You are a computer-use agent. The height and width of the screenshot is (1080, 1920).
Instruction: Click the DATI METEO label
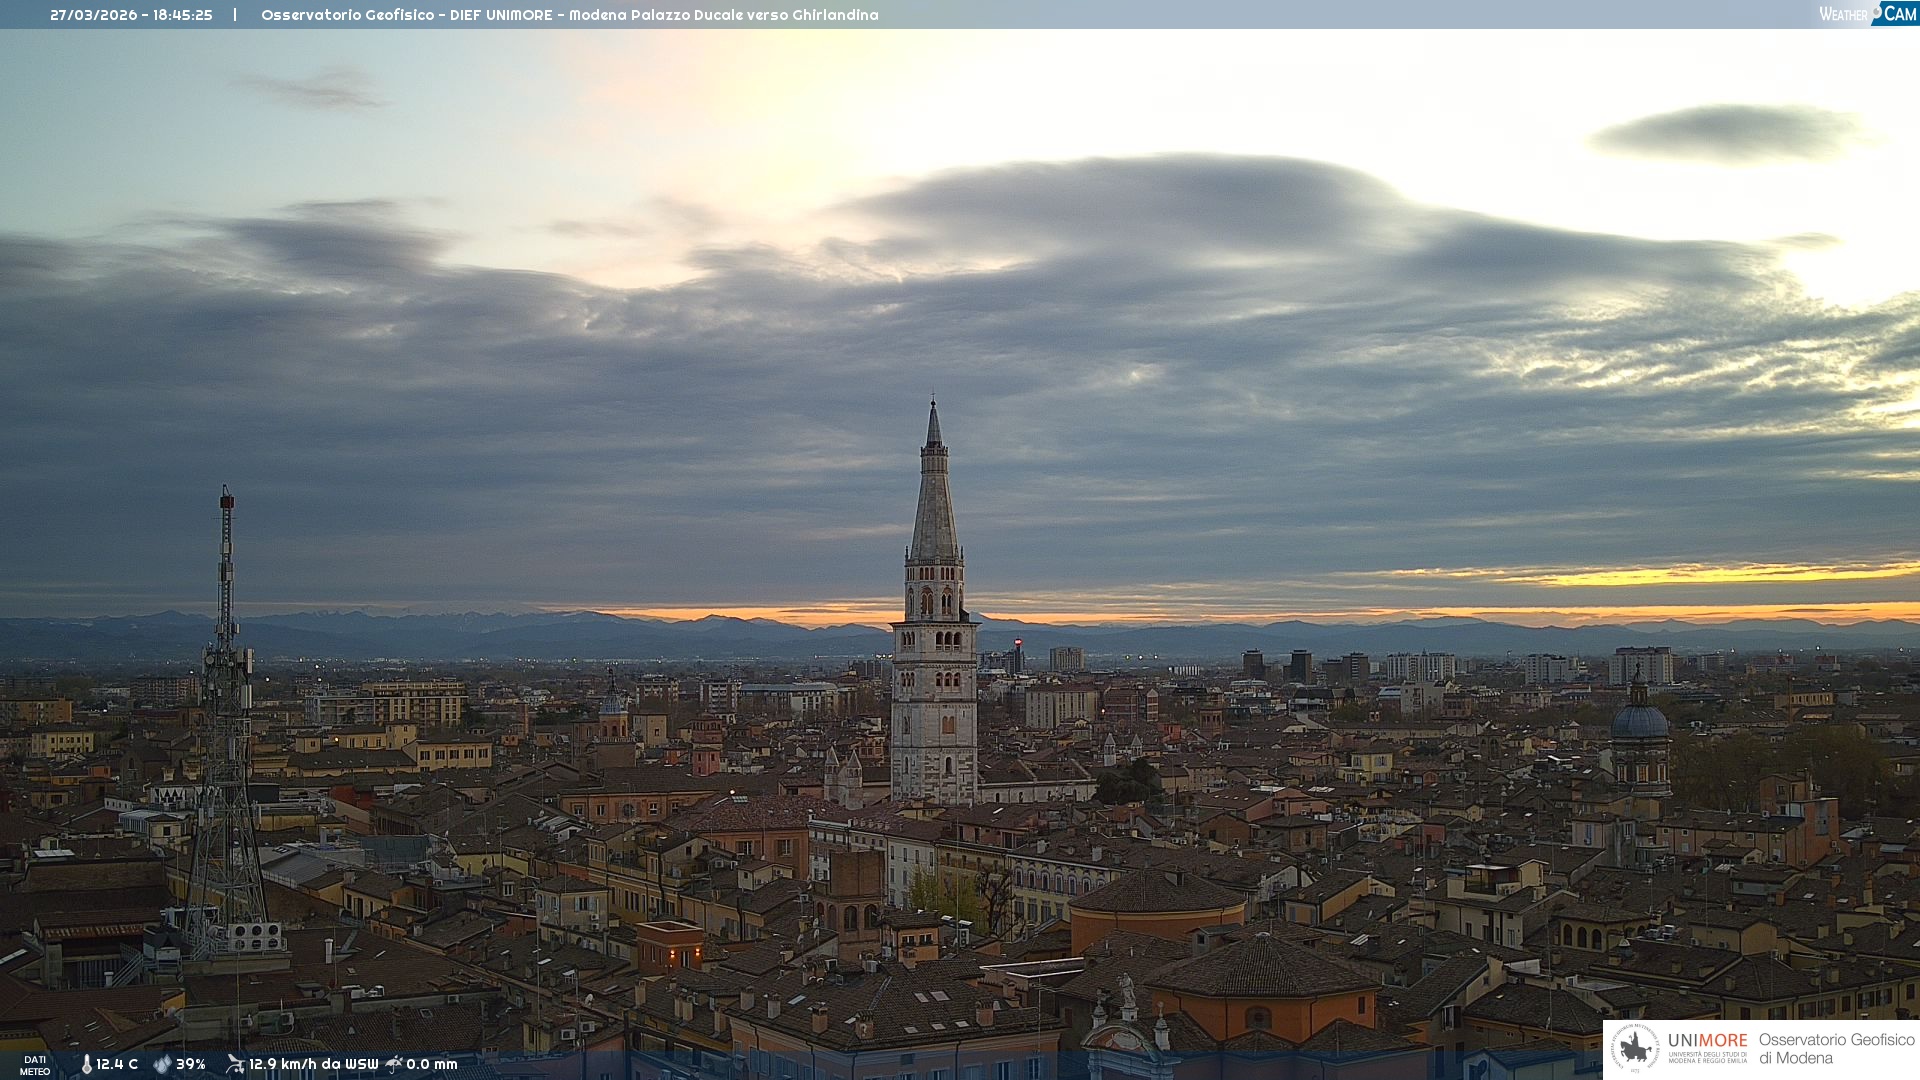point(35,1065)
